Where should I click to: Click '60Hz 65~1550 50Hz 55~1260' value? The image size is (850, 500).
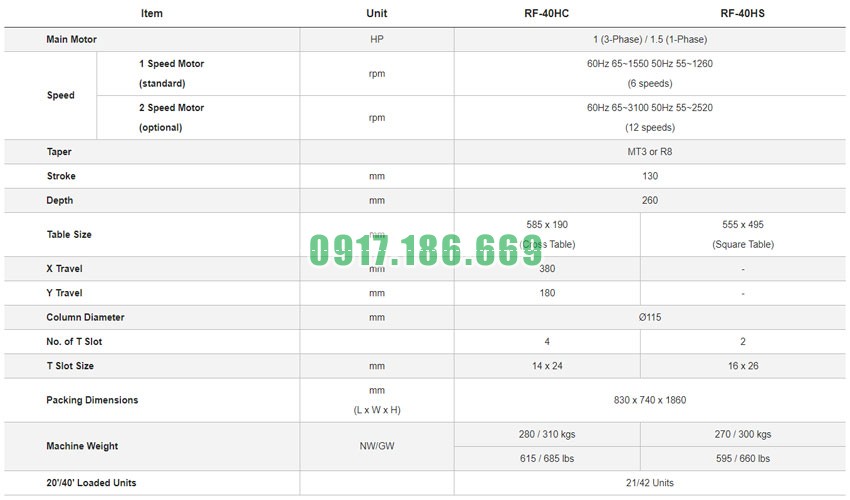point(650,64)
